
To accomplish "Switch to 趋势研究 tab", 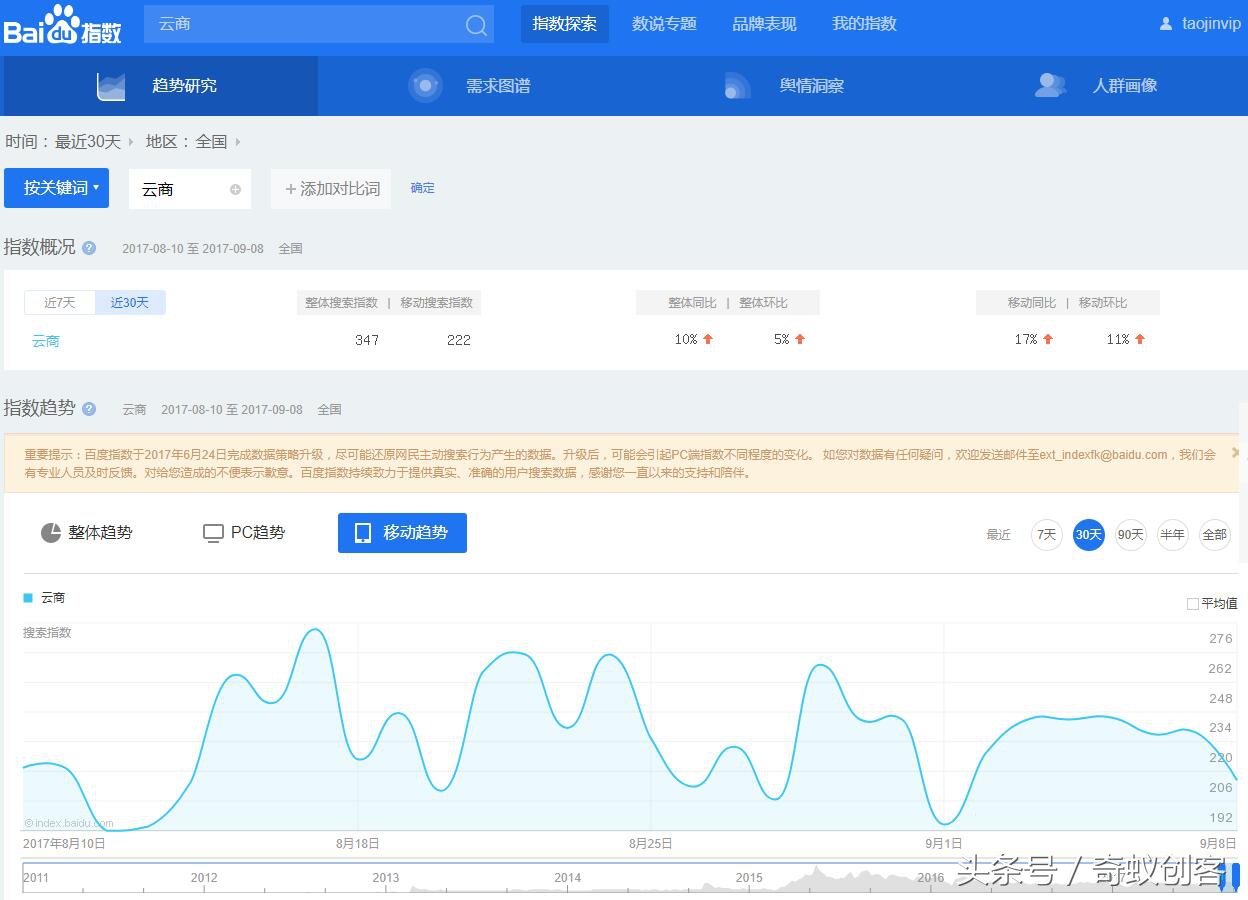I will click(160, 86).
